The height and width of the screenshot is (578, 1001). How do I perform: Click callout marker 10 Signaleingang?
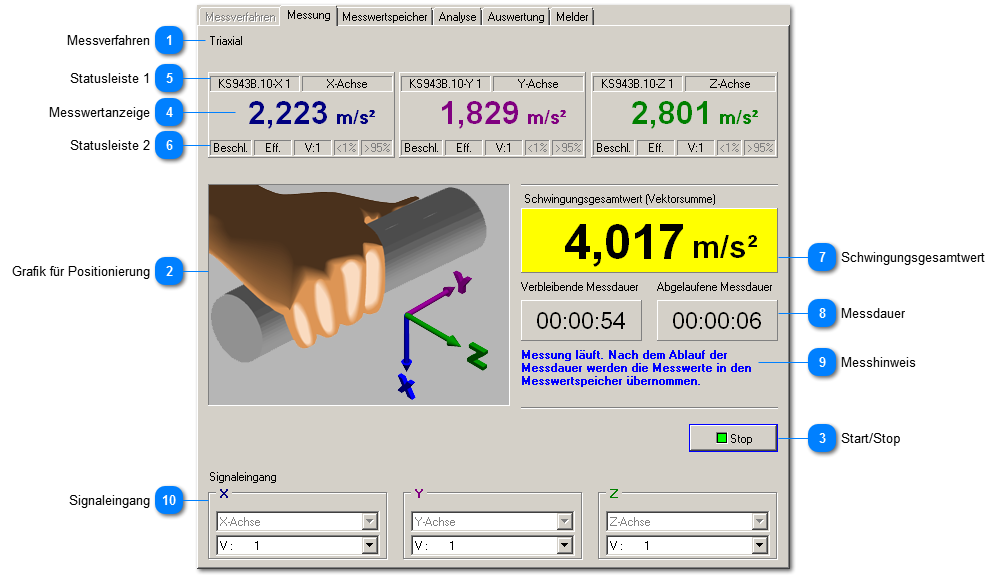coord(170,500)
